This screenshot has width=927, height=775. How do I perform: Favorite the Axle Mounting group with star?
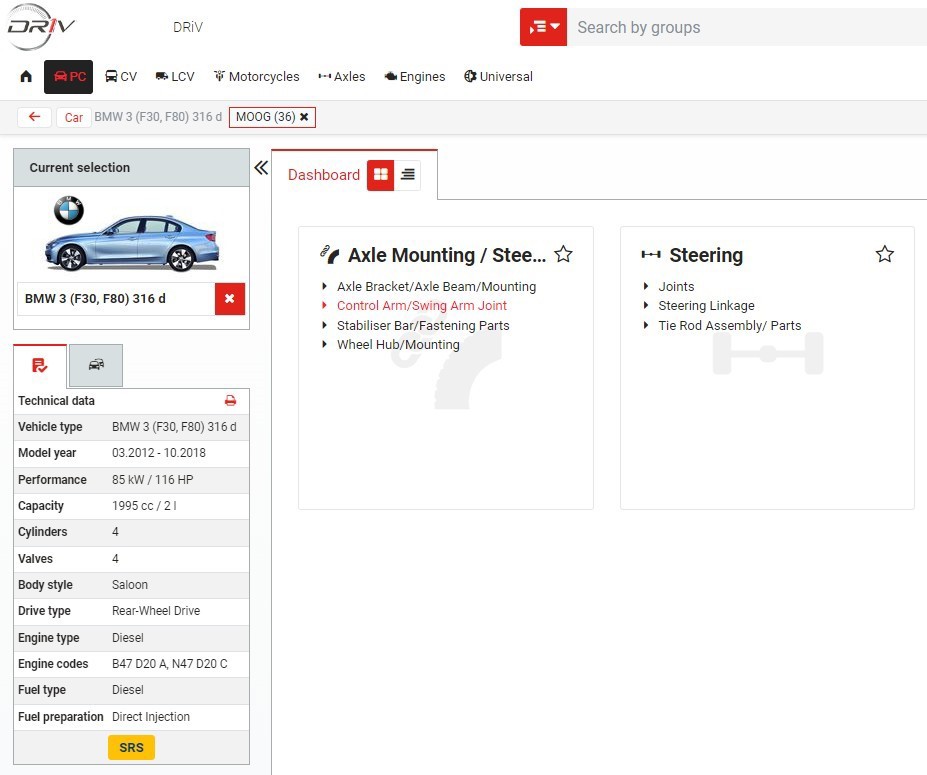(x=563, y=255)
